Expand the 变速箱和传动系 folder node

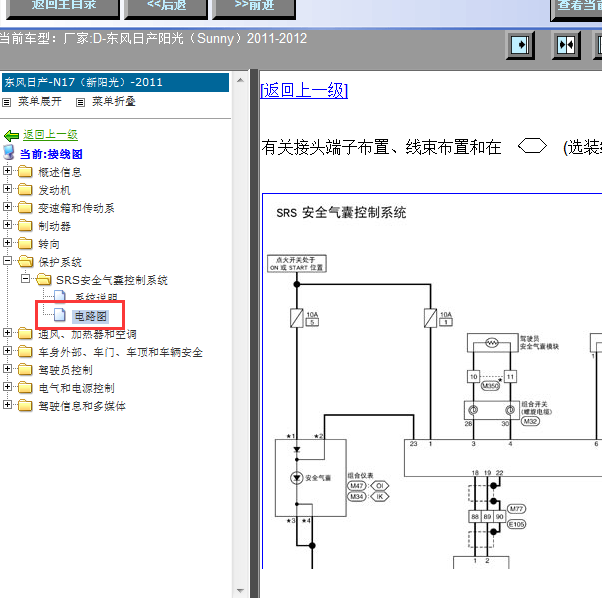pos(7,206)
